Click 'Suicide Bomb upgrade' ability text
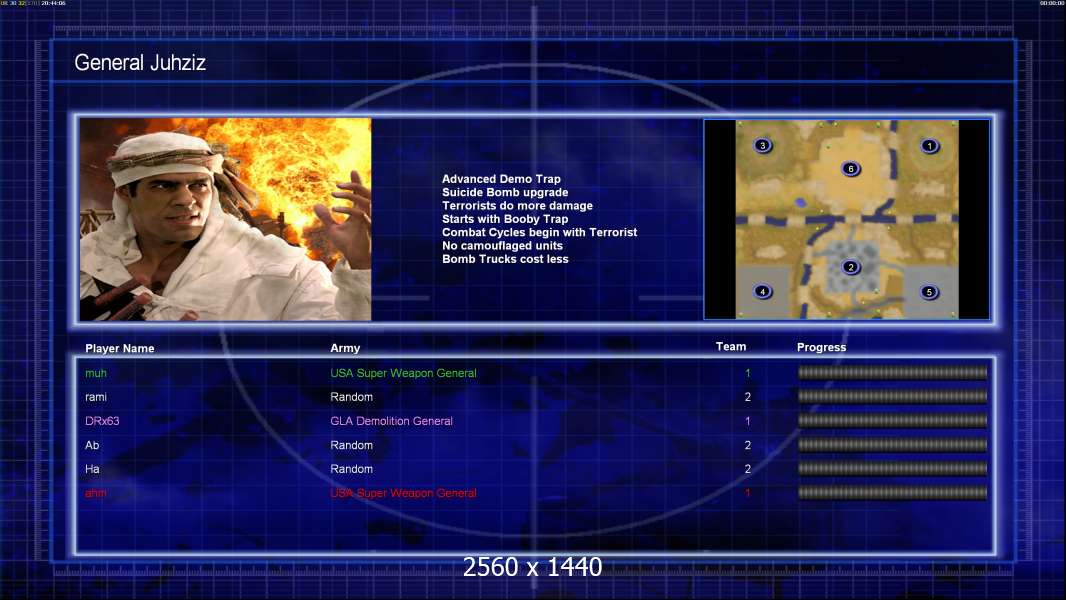The image size is (1066, 600). (x=505, y=192)
